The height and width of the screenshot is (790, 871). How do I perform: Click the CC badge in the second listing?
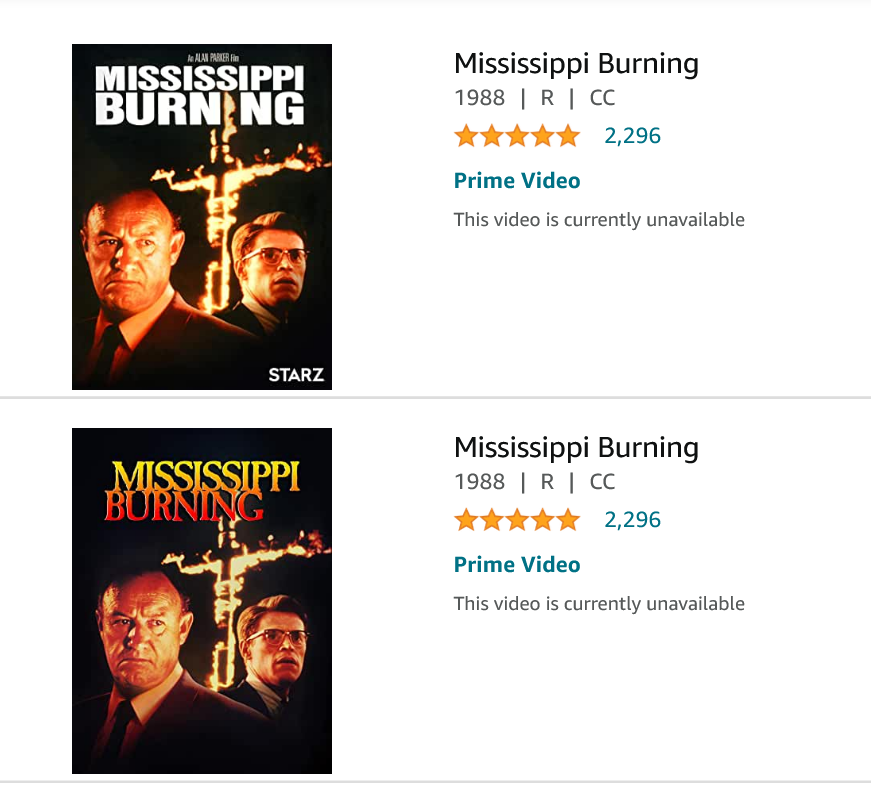click(x=602, y=482)
